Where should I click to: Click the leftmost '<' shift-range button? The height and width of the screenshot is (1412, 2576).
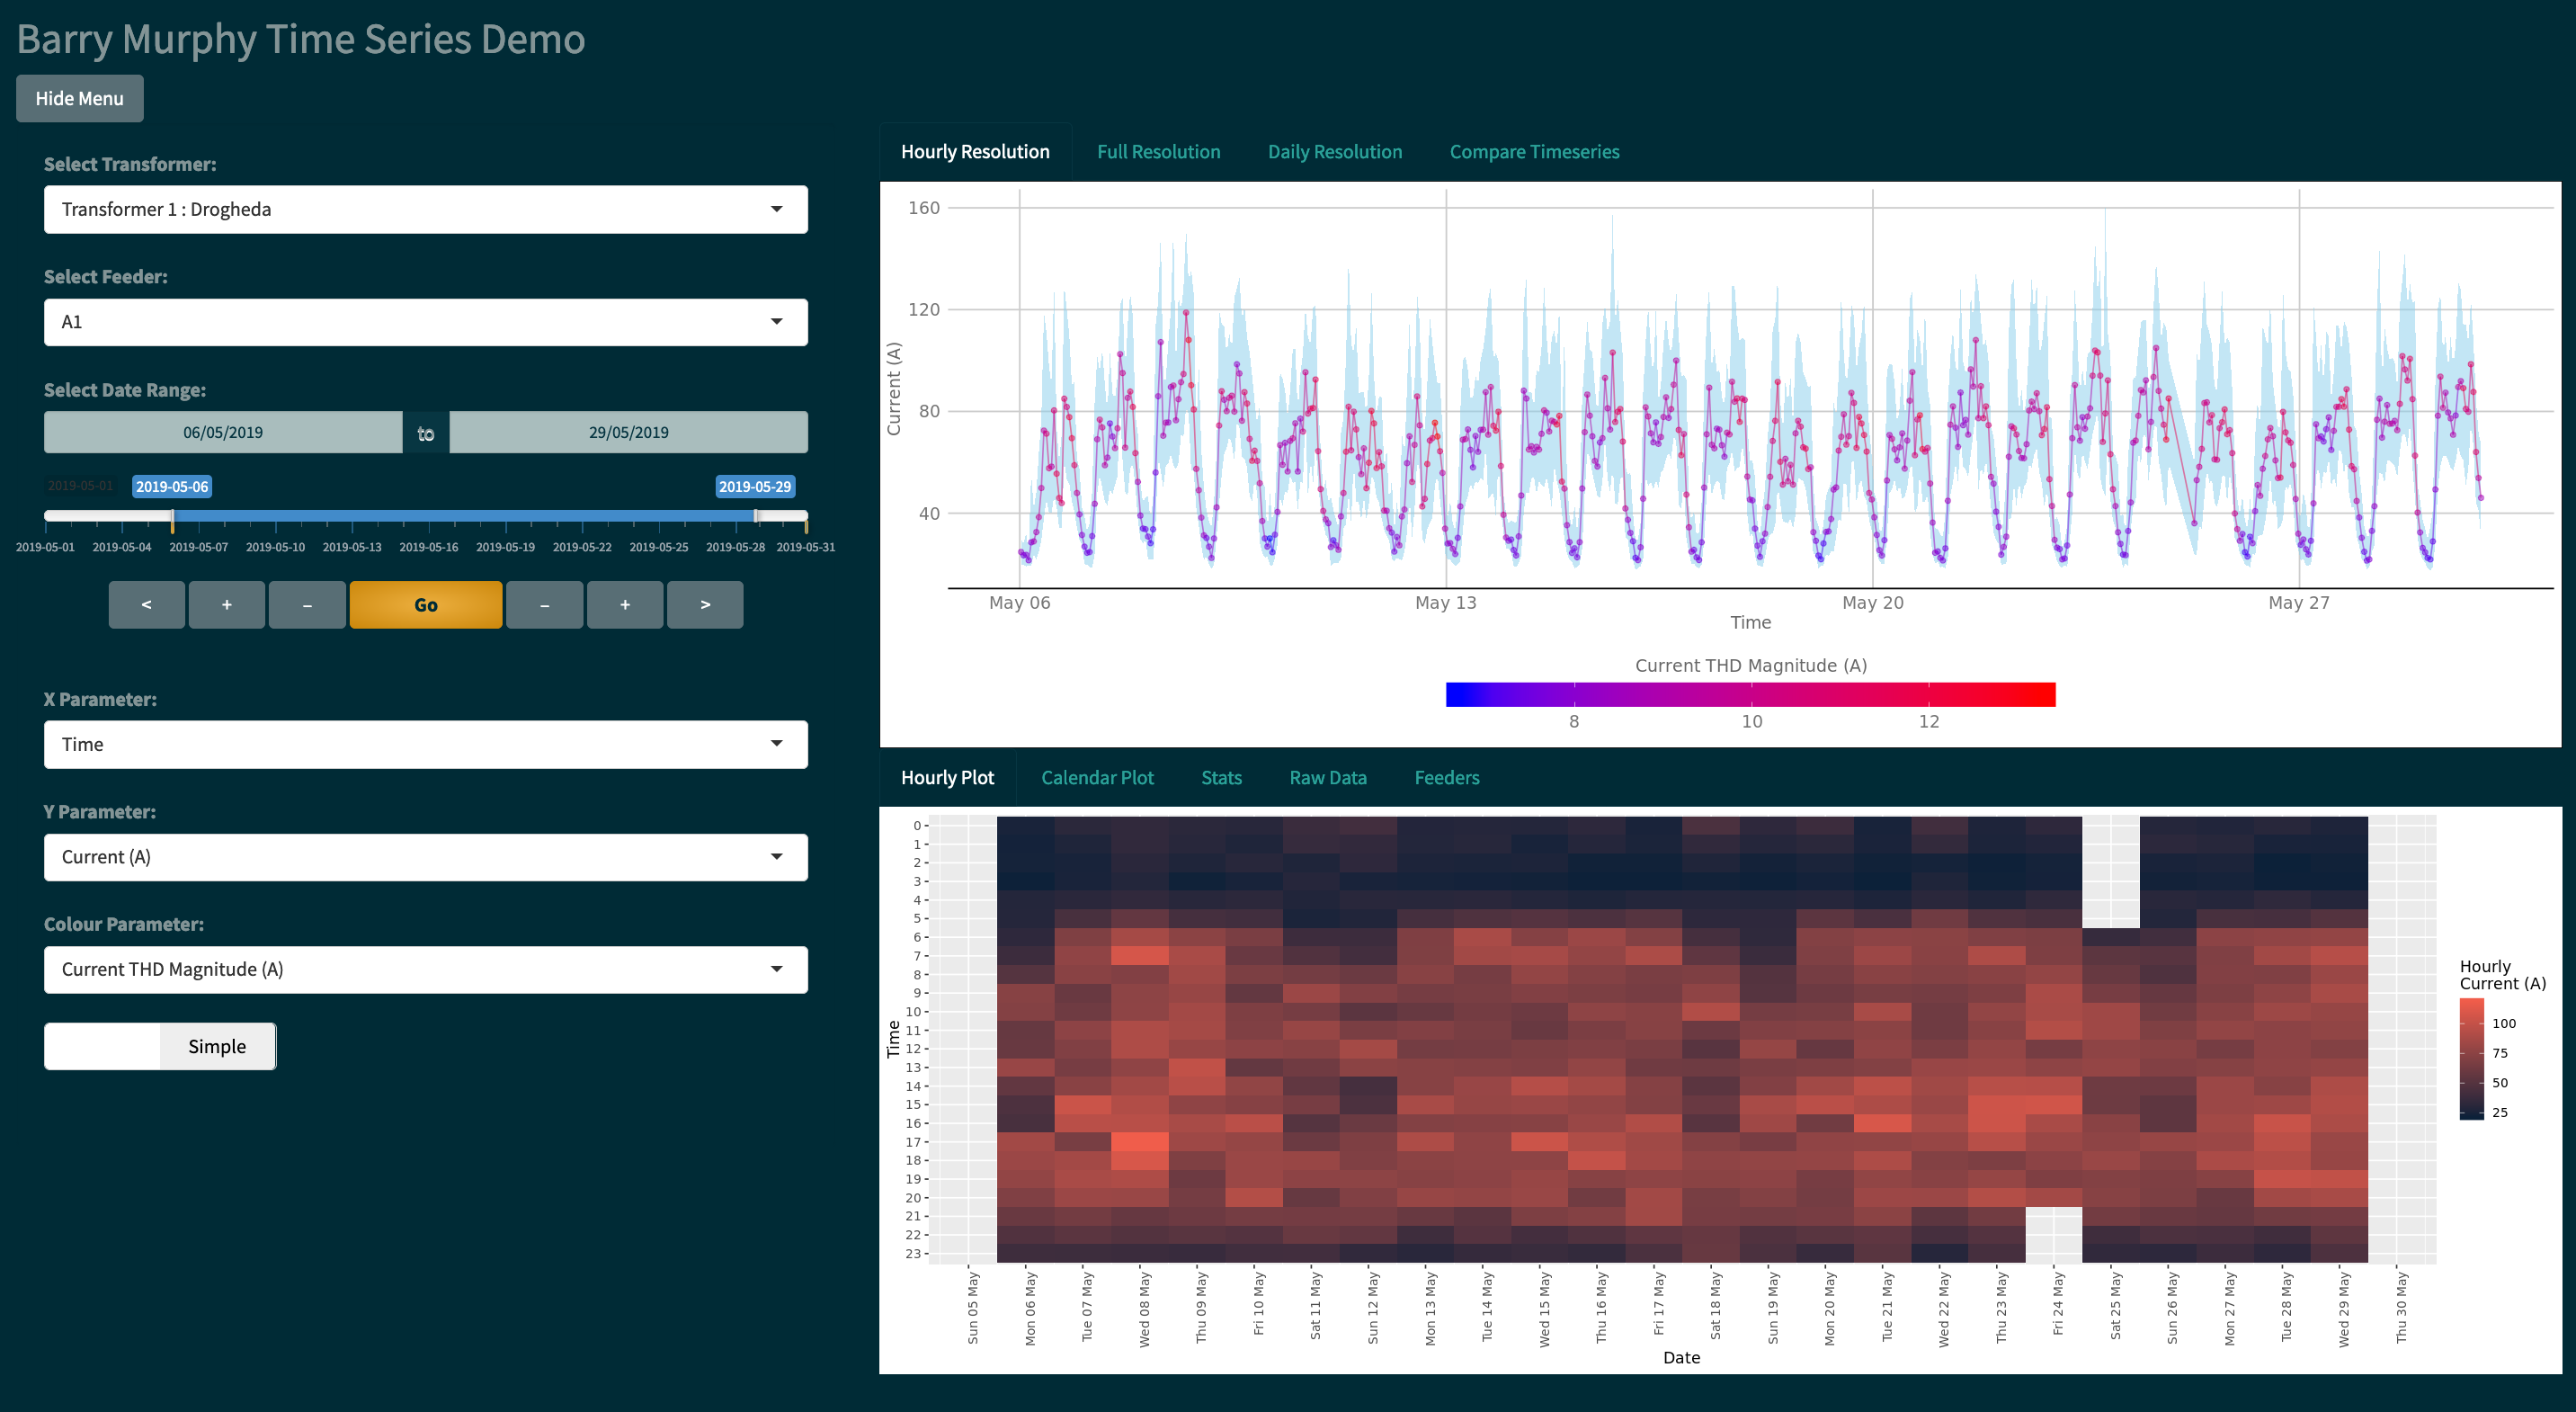(146, 605)
